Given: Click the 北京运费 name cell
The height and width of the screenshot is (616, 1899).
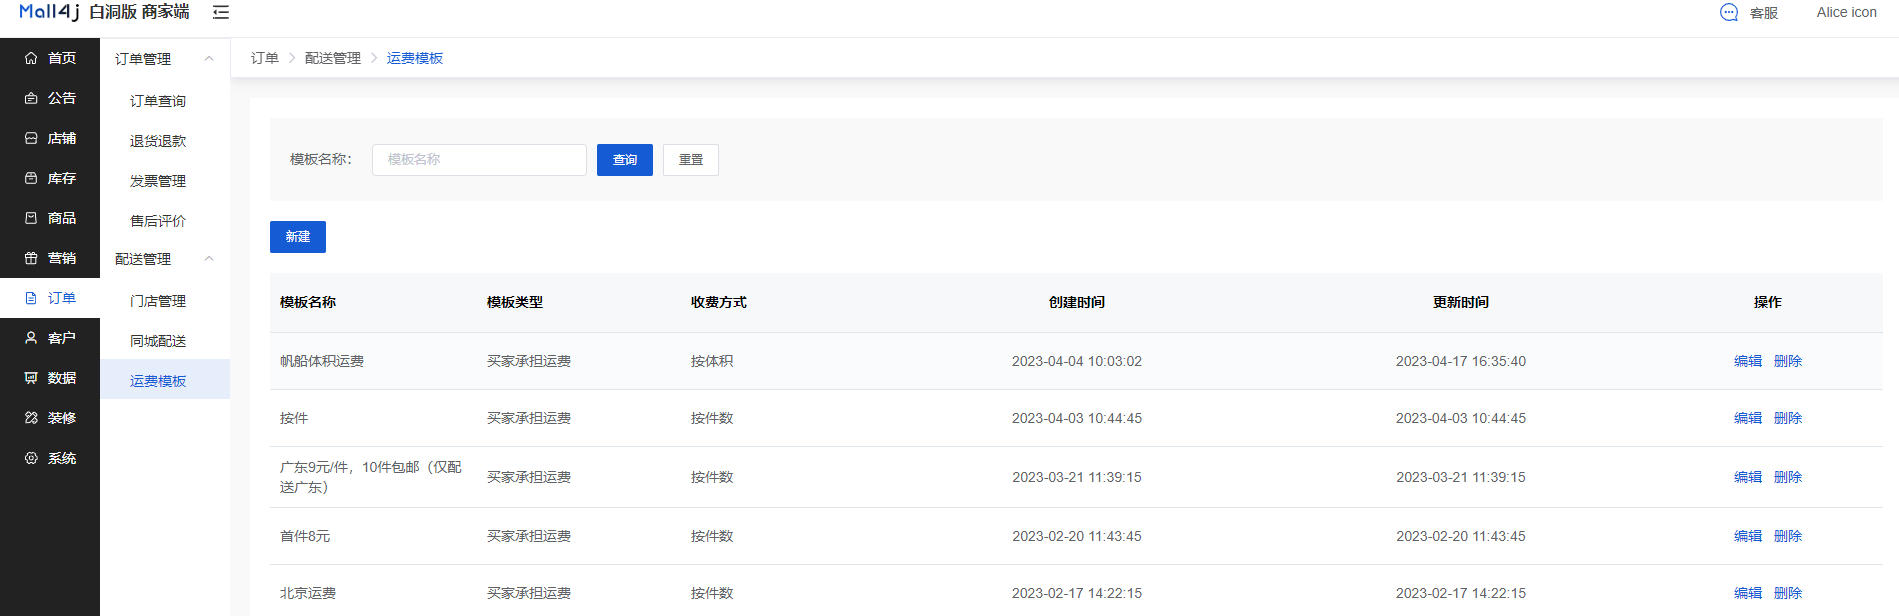Looking at the screenshot, I should pyautogui.click(x=308, y=593).
